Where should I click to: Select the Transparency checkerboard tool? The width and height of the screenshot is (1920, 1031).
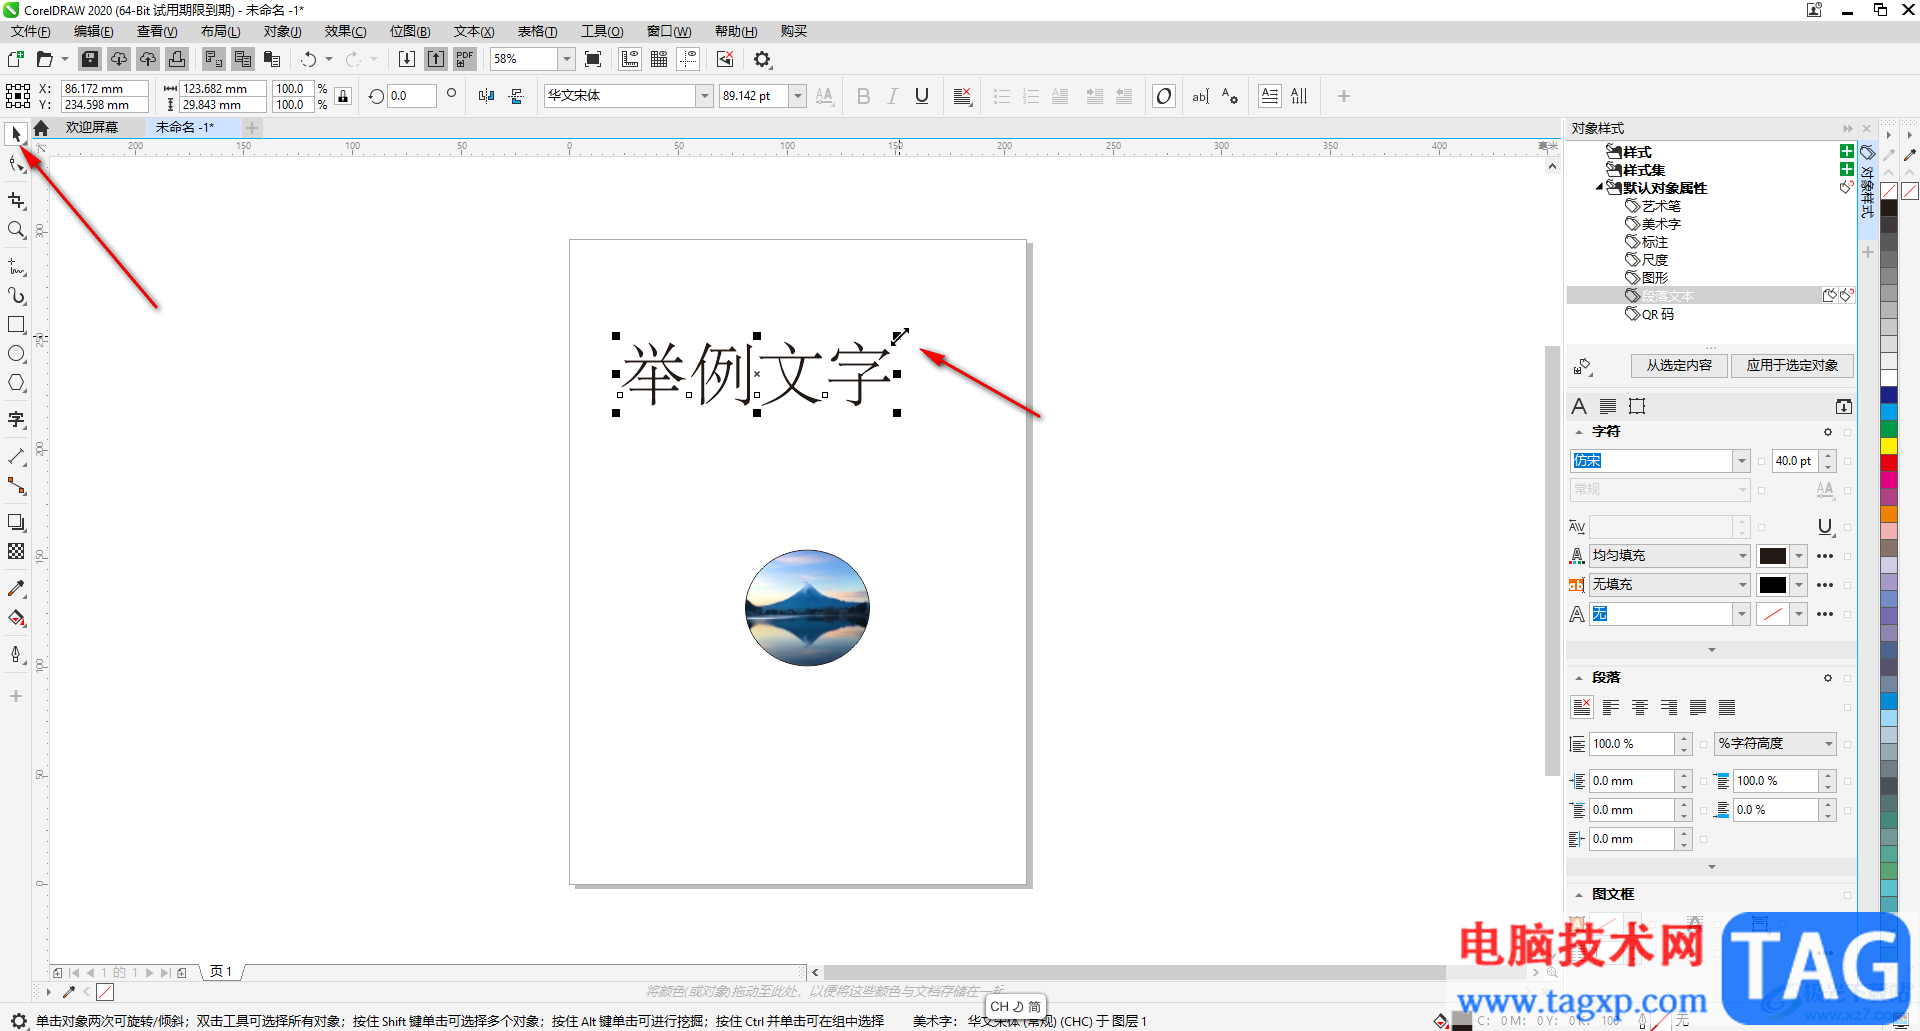click(16, 551)
